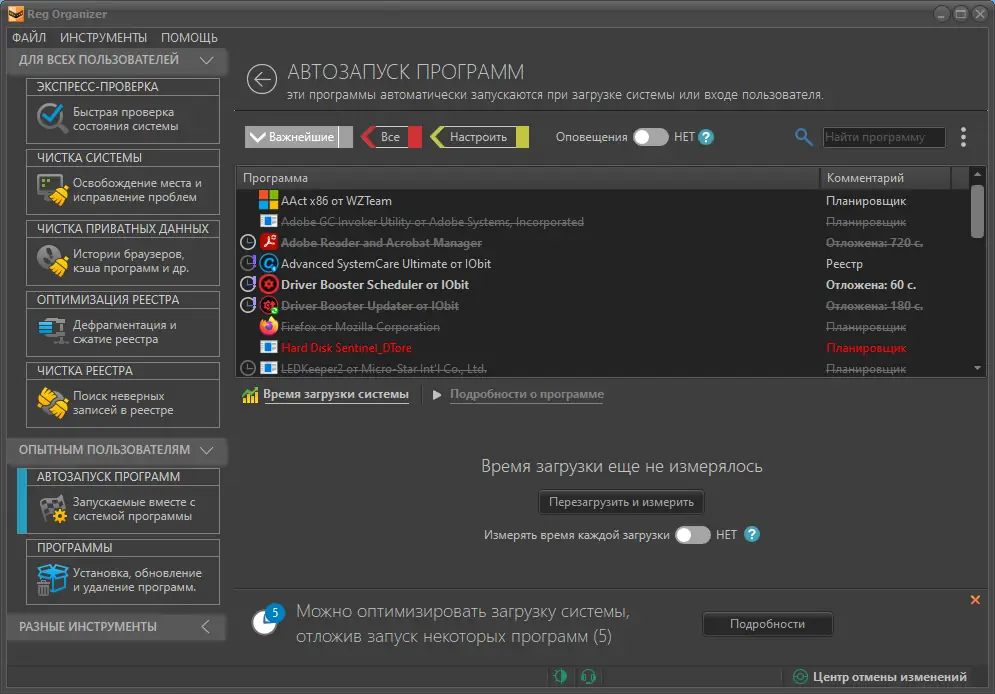Click in Найти программу search field
The image size is (995, 694).
884,137
